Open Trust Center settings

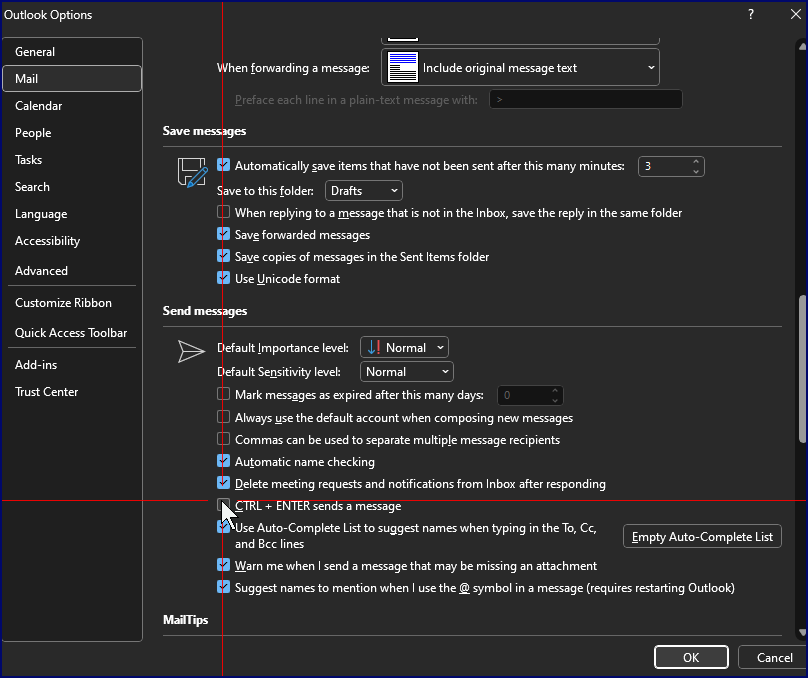click(x=72, y=392)
